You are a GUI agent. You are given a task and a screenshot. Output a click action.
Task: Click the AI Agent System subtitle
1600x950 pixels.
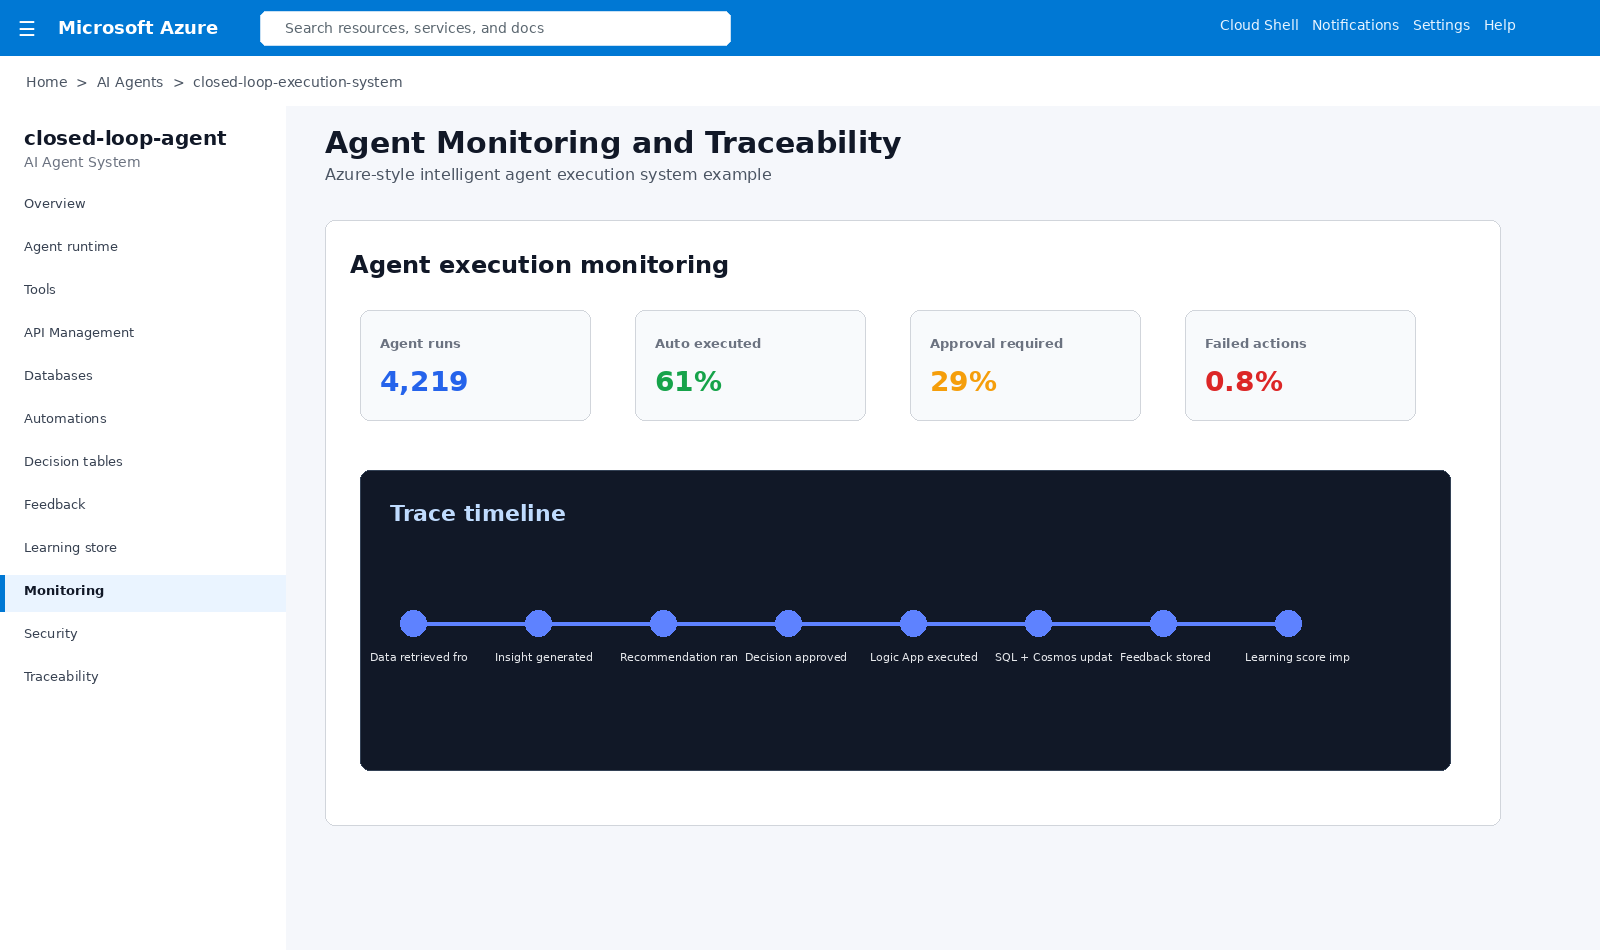tap(82, 162)
